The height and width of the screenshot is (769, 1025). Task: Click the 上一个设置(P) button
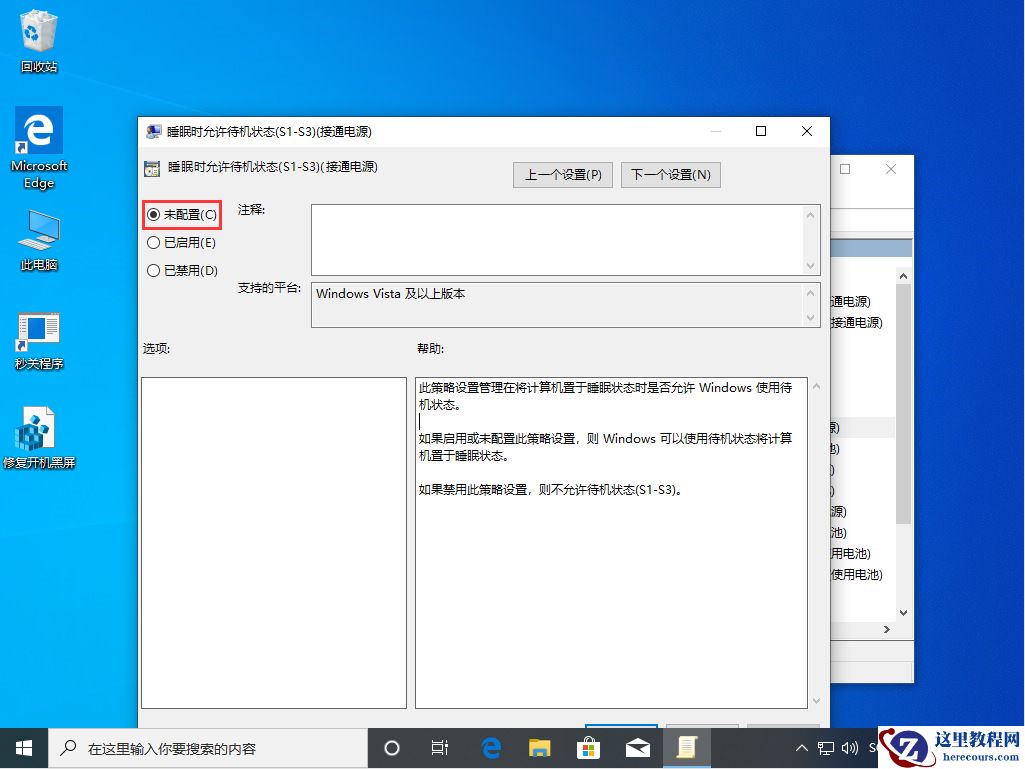(x=562, y=174)
